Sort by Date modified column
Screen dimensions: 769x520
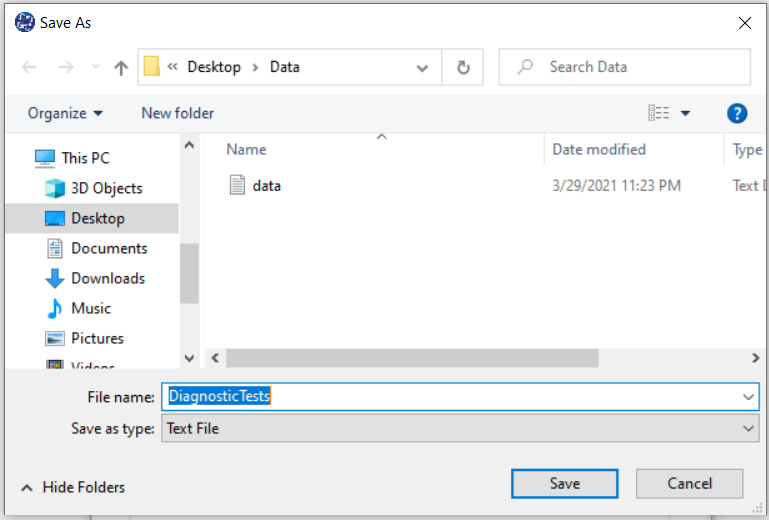599,149
